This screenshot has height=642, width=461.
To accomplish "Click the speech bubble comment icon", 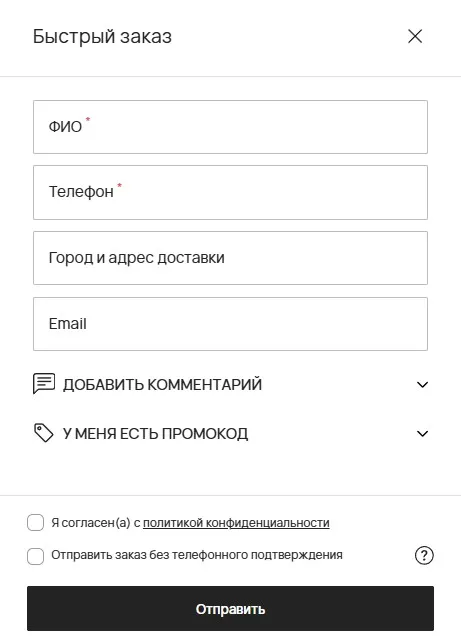I will coord(43,384).
